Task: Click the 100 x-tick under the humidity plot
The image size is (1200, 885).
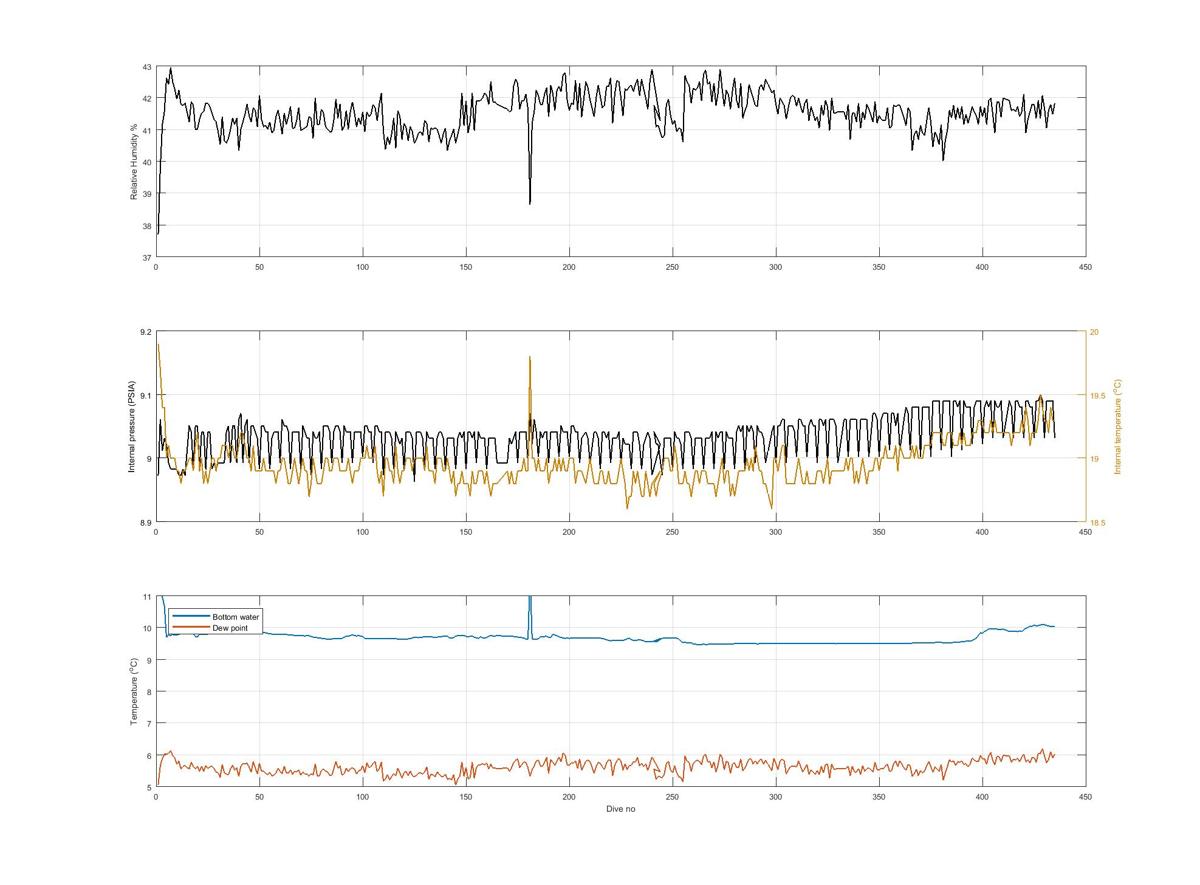Action: 362,267
